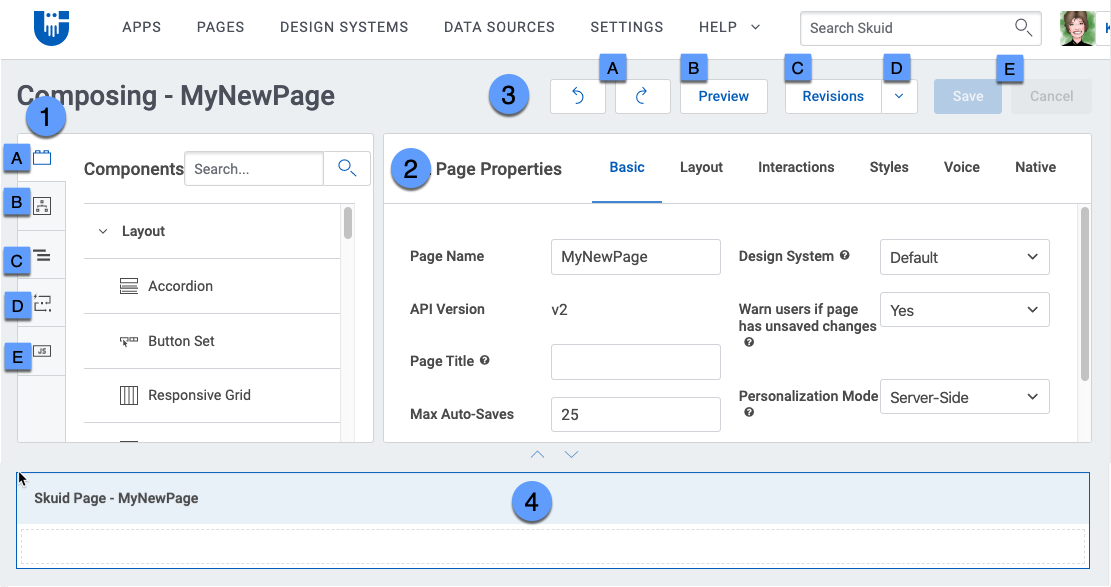Click the magnifier icon beside Components search
This screenshot has height=587, width=1111.
[347, 169]
